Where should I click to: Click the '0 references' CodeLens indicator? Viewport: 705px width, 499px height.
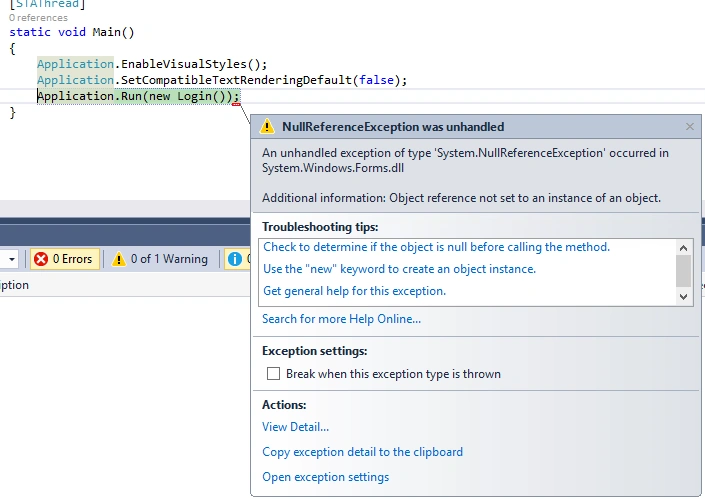[x=38, y=18]
